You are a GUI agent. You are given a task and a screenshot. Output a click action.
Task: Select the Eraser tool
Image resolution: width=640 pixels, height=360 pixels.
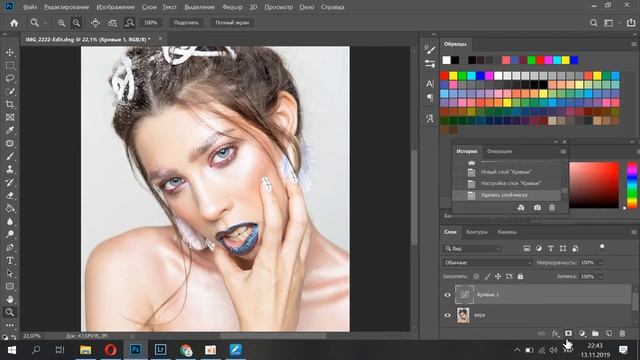coord(10,196)
